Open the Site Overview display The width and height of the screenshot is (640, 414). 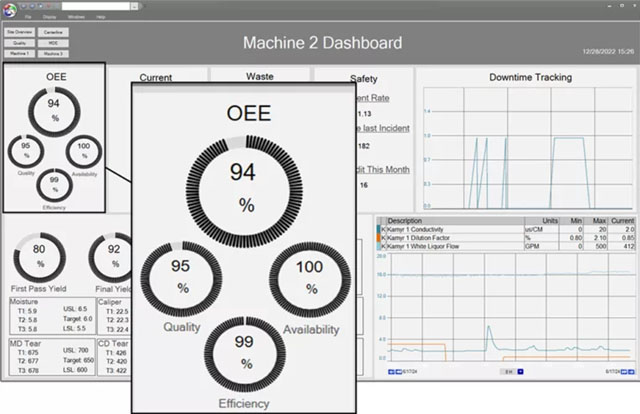(x=20, y=32)
